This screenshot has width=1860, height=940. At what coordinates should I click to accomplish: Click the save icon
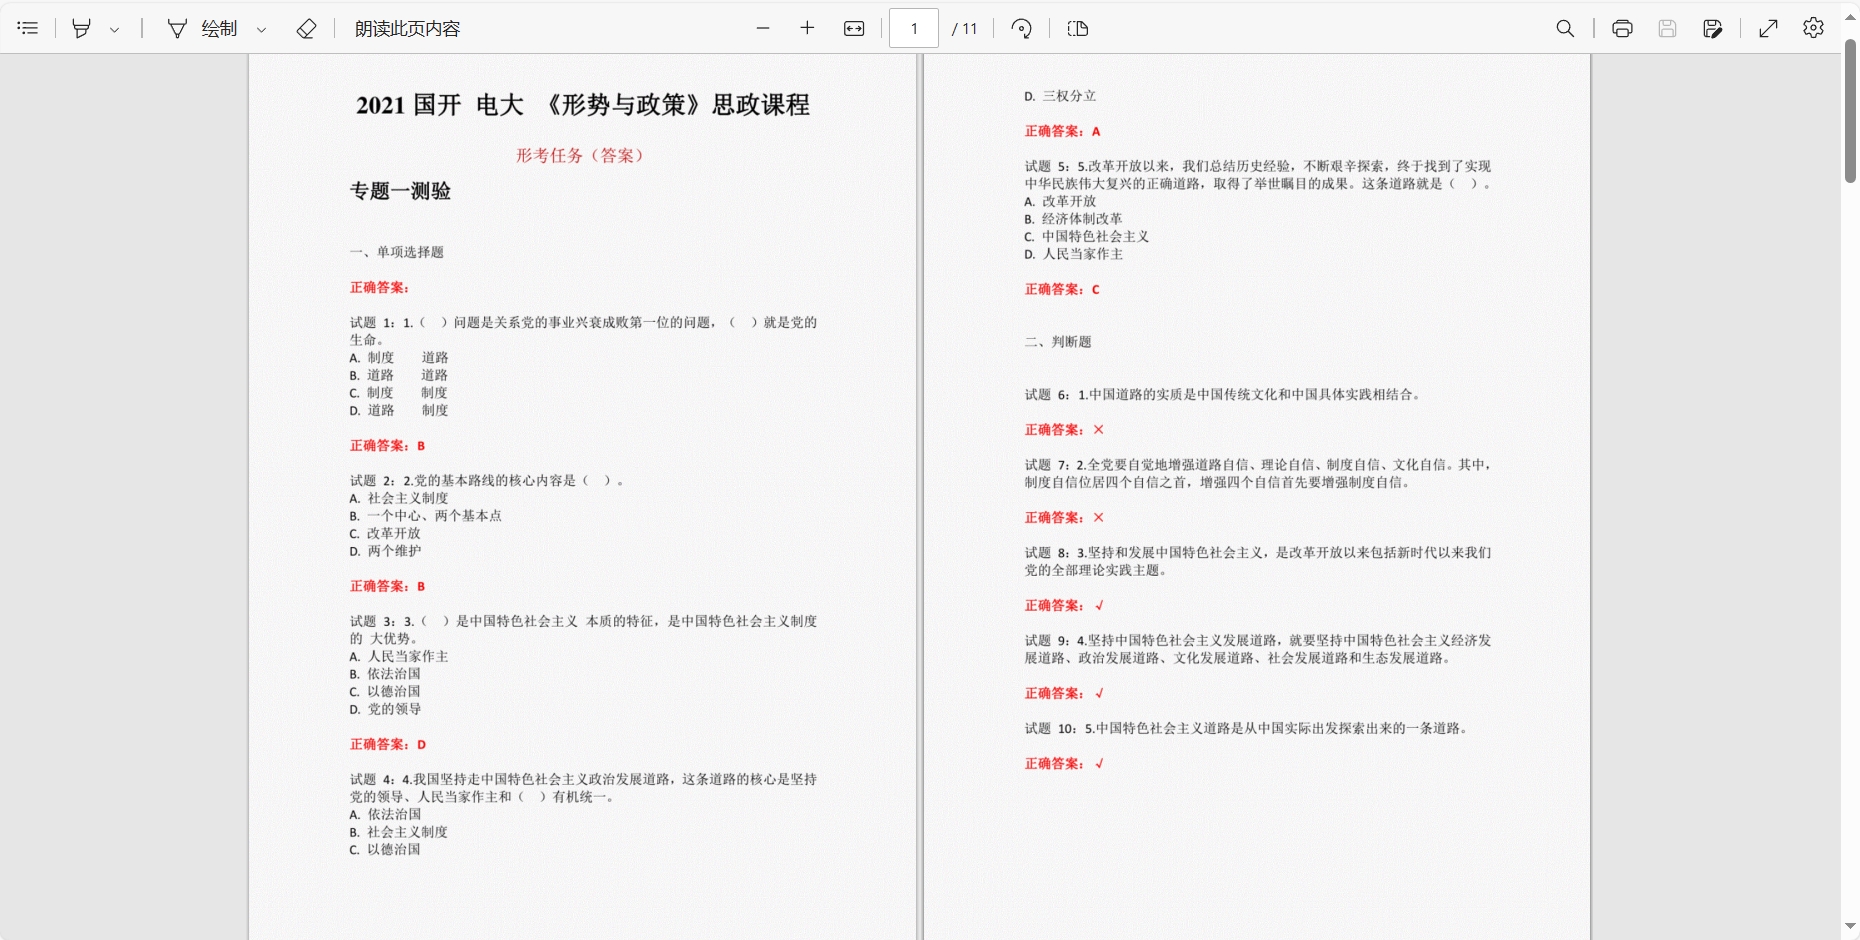[x=1667, y=28]
